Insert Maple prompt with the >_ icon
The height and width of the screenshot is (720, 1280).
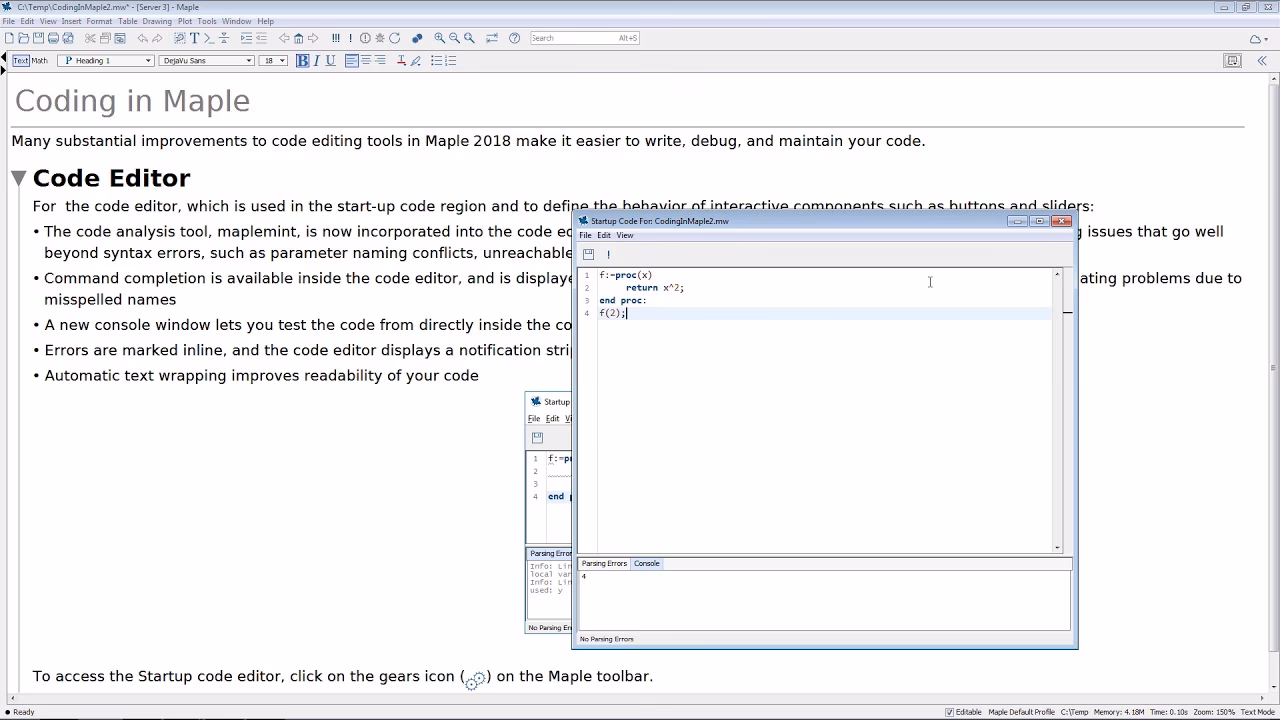[209, 38]
